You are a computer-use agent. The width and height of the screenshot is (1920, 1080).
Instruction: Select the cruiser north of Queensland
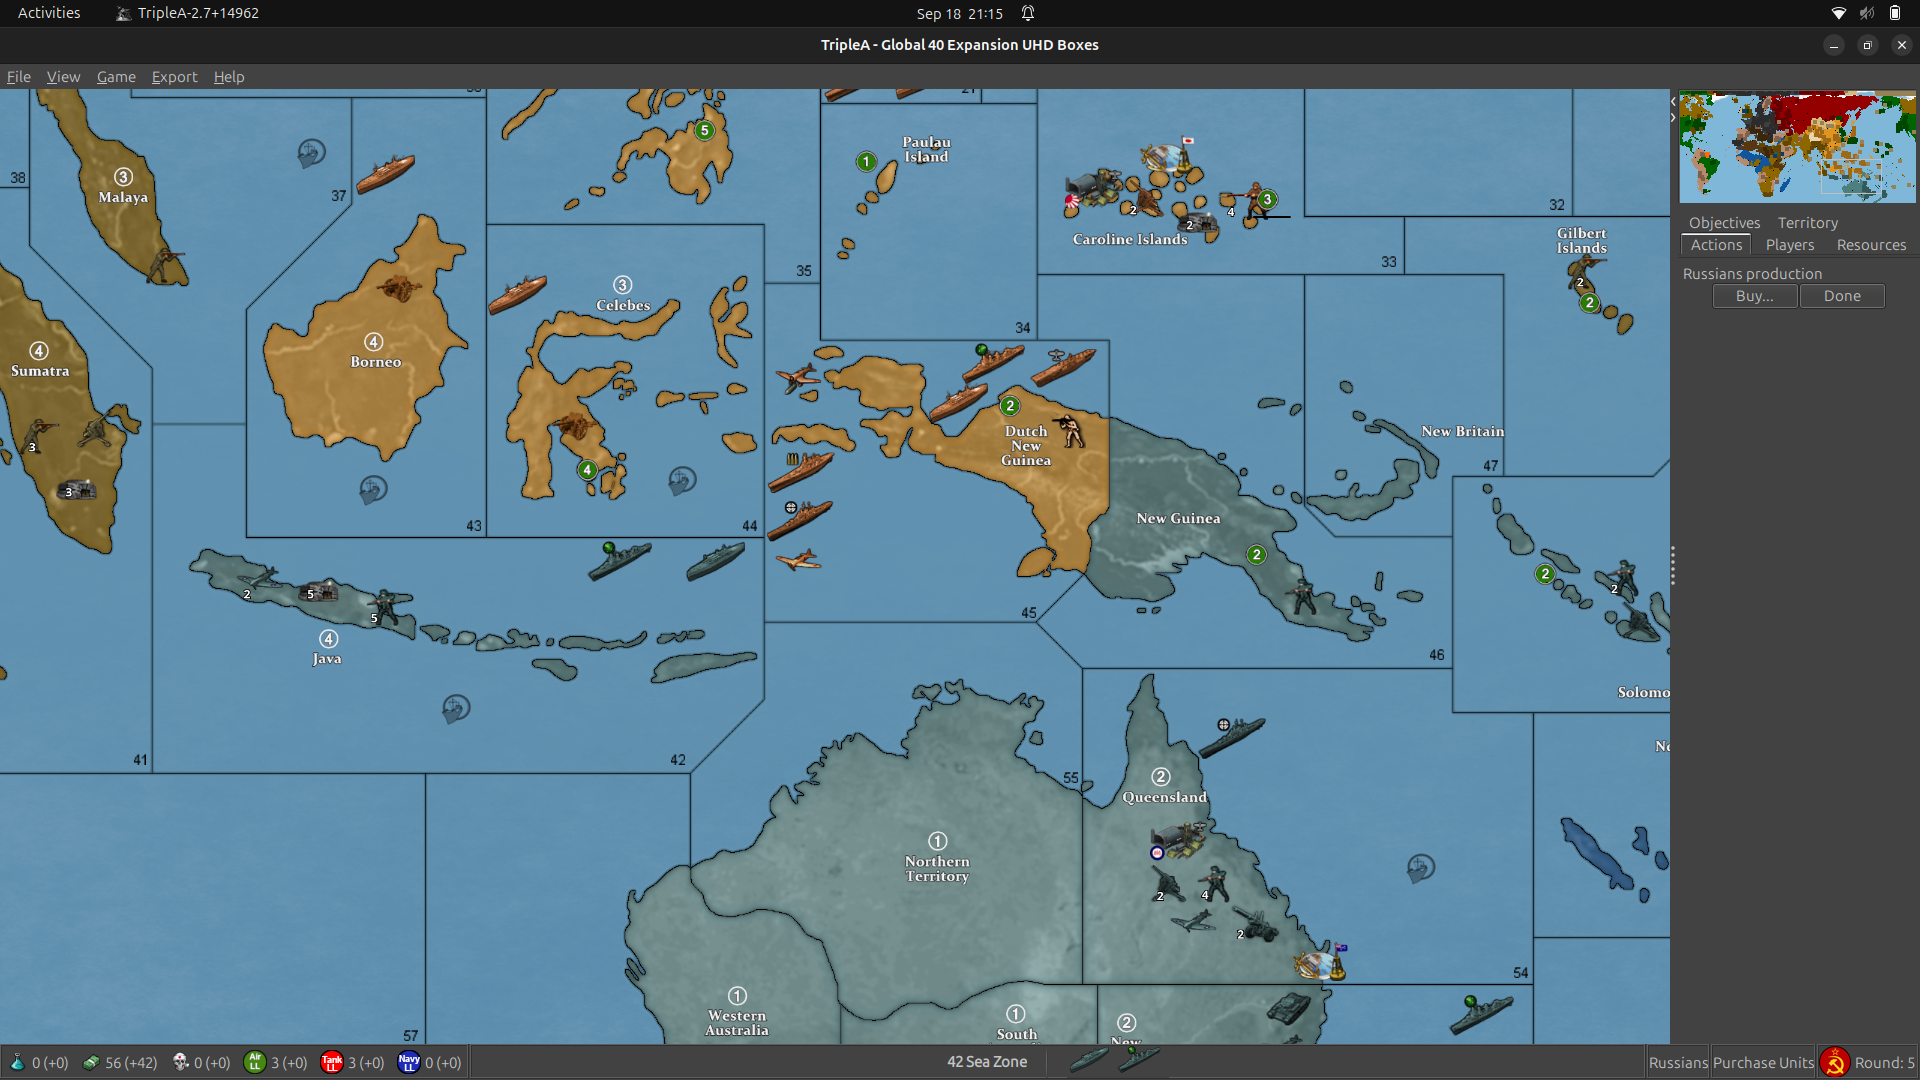click(1232, 737)
